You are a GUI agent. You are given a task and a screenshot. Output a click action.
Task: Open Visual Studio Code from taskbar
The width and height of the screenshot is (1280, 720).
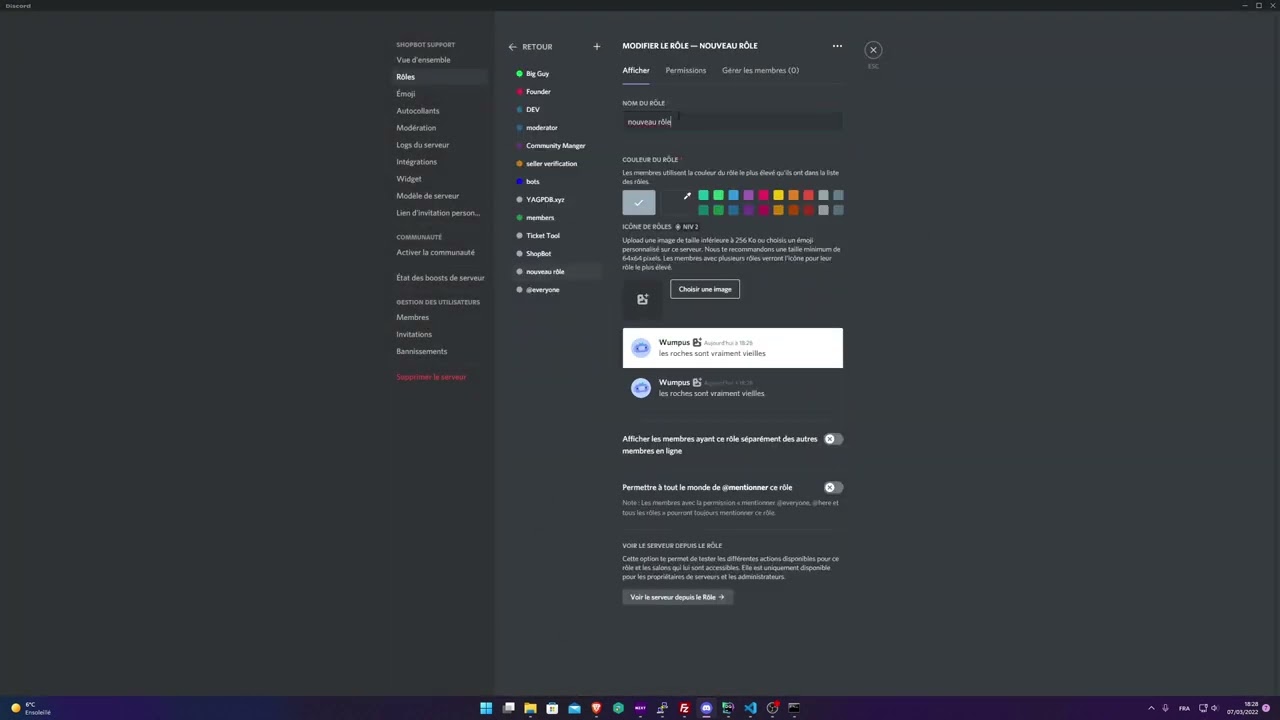coord(750,708)
